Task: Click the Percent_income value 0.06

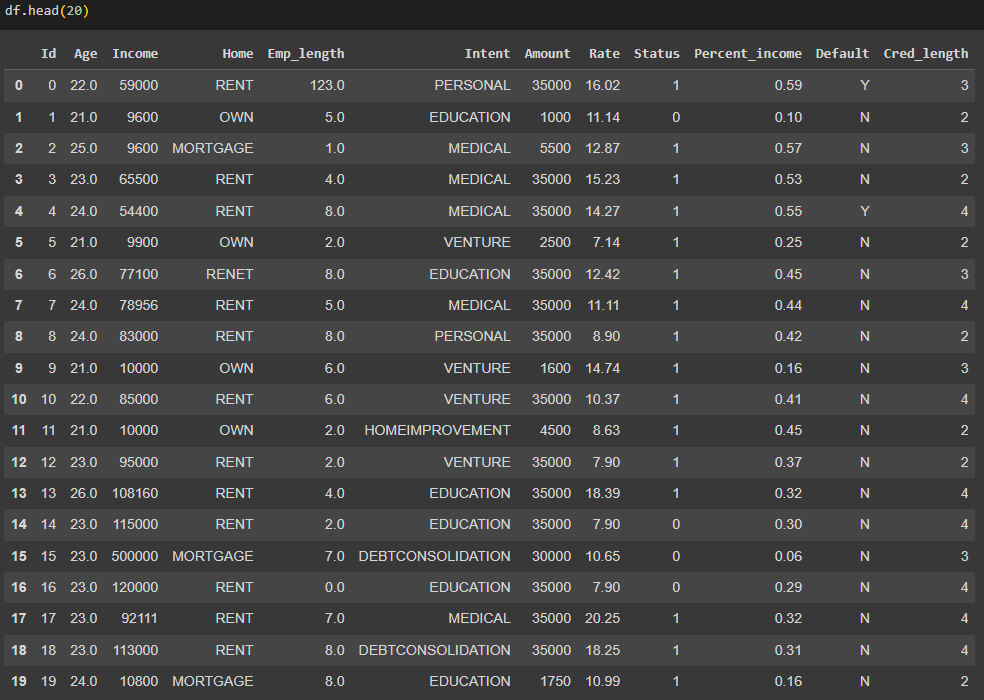Action: [x=788, y=556]
